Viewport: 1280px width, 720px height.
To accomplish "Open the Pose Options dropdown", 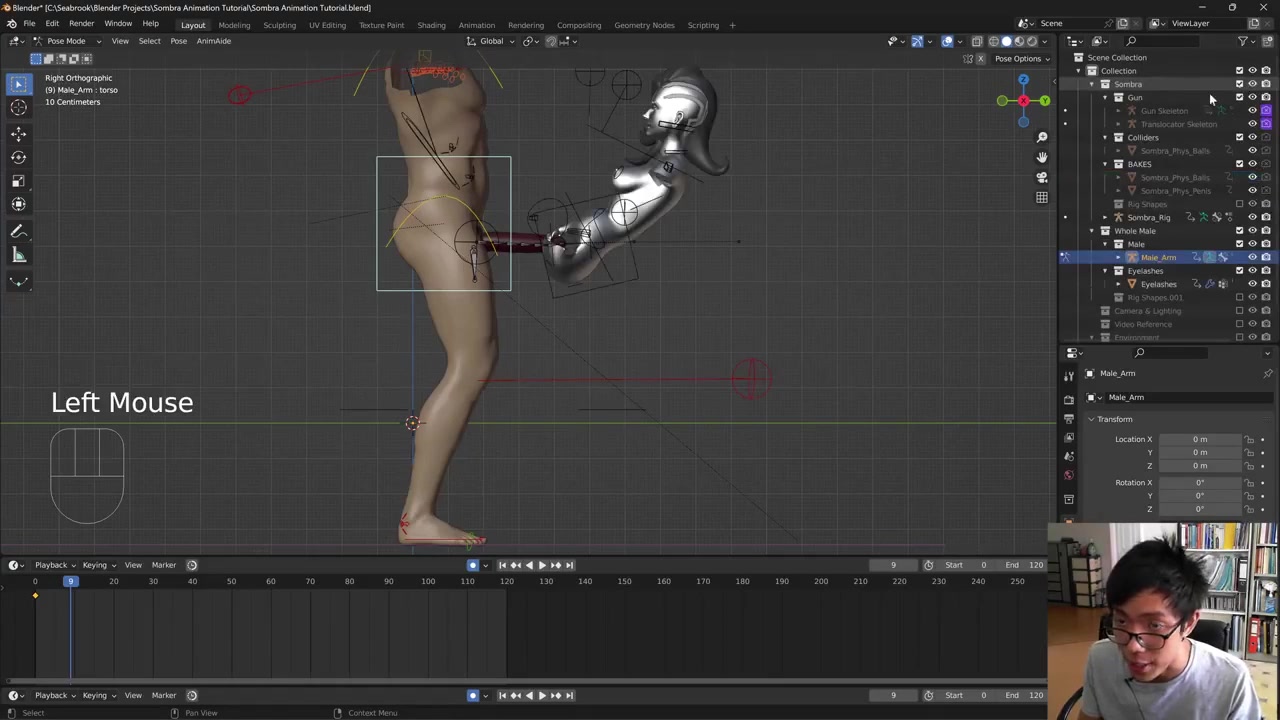I will pyautogui.click(x=1021, y=58).
